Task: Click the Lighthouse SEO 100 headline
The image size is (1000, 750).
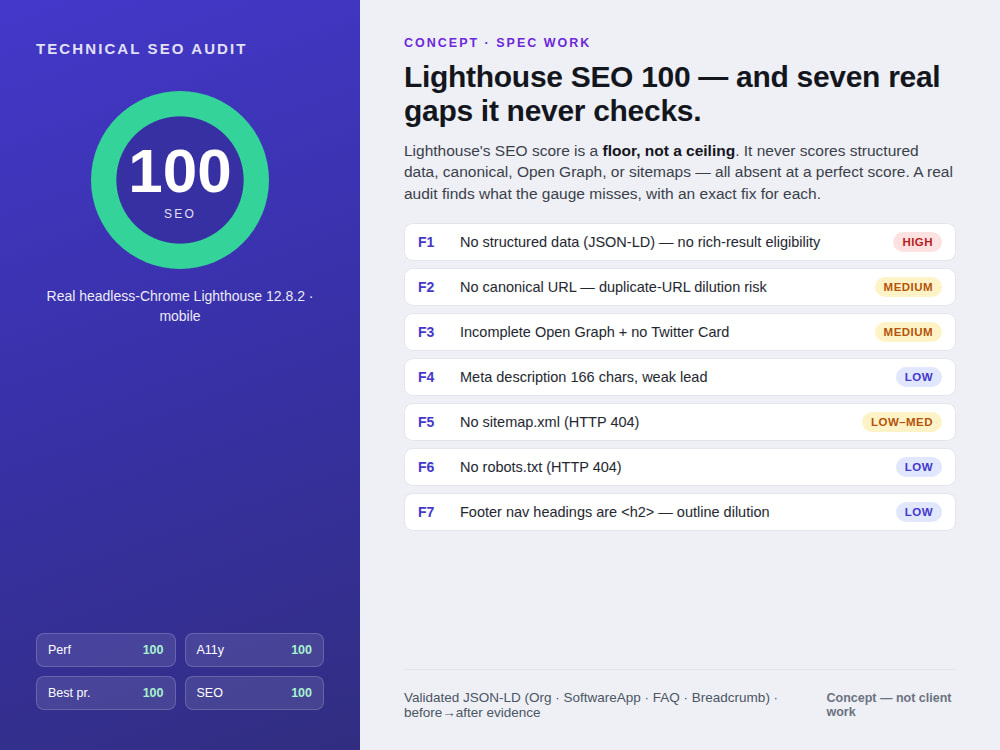Action: coord(672,94)
